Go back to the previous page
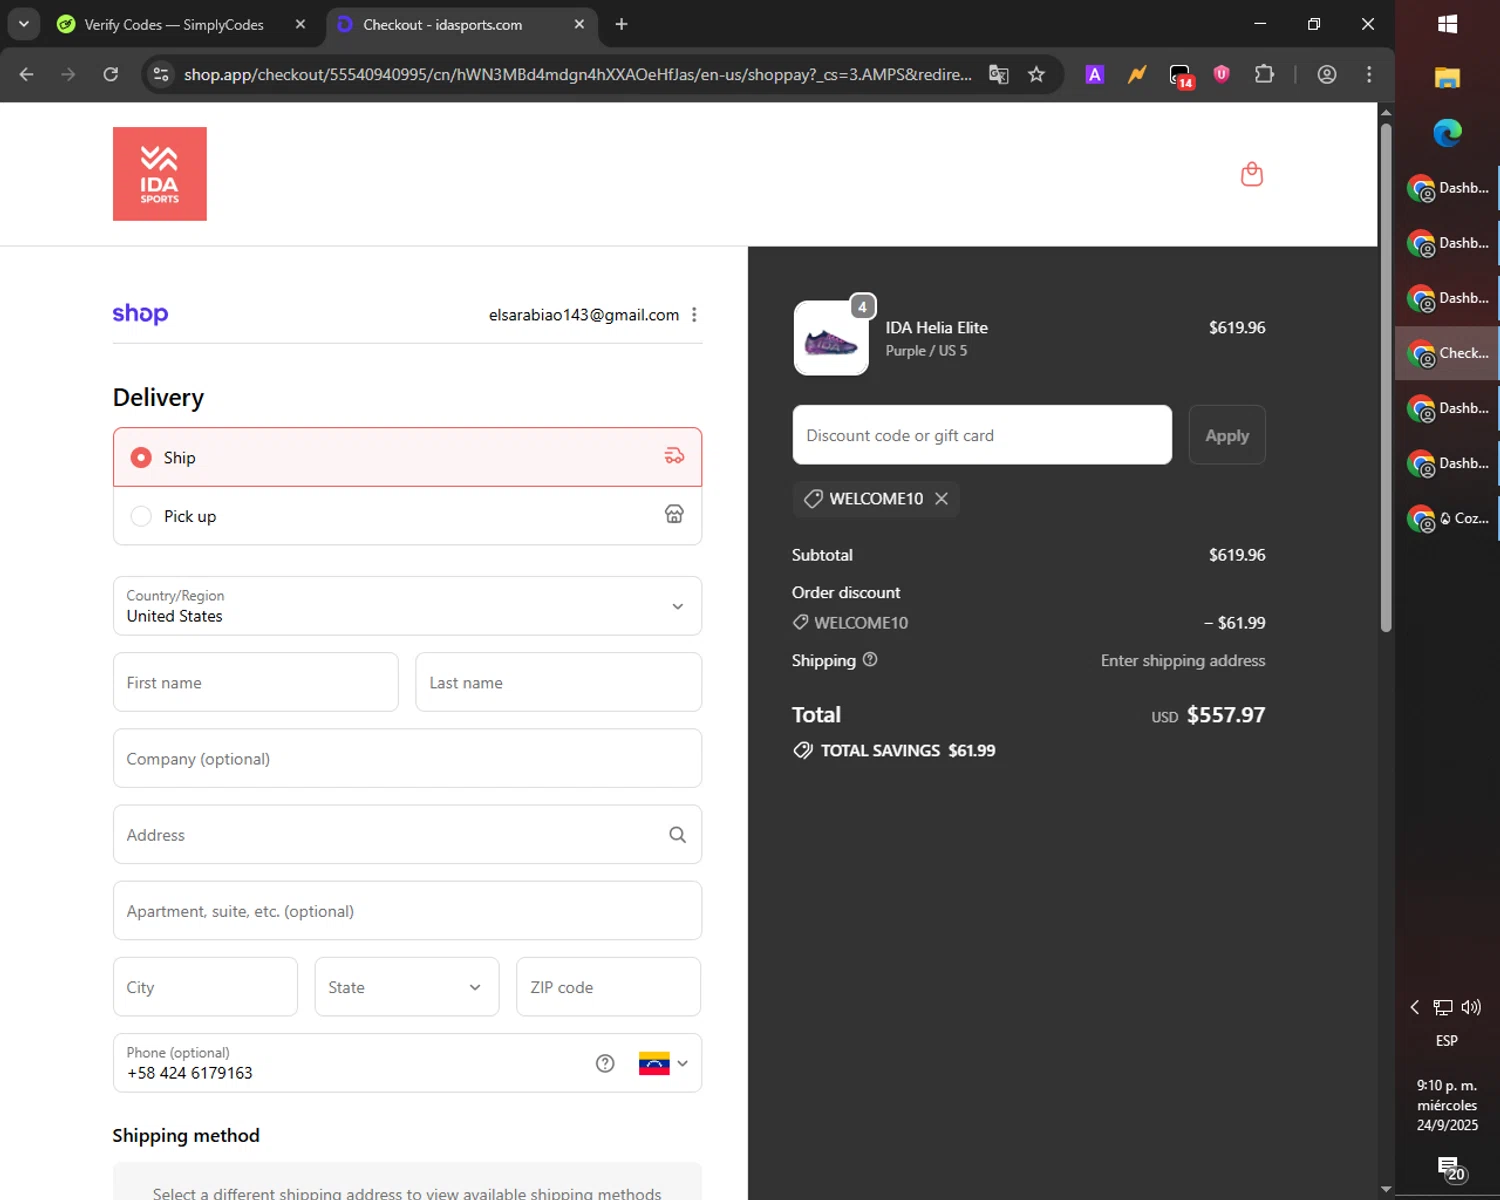The width and height of the screenshot is (1500, 1200). click(x=27, y=74)
